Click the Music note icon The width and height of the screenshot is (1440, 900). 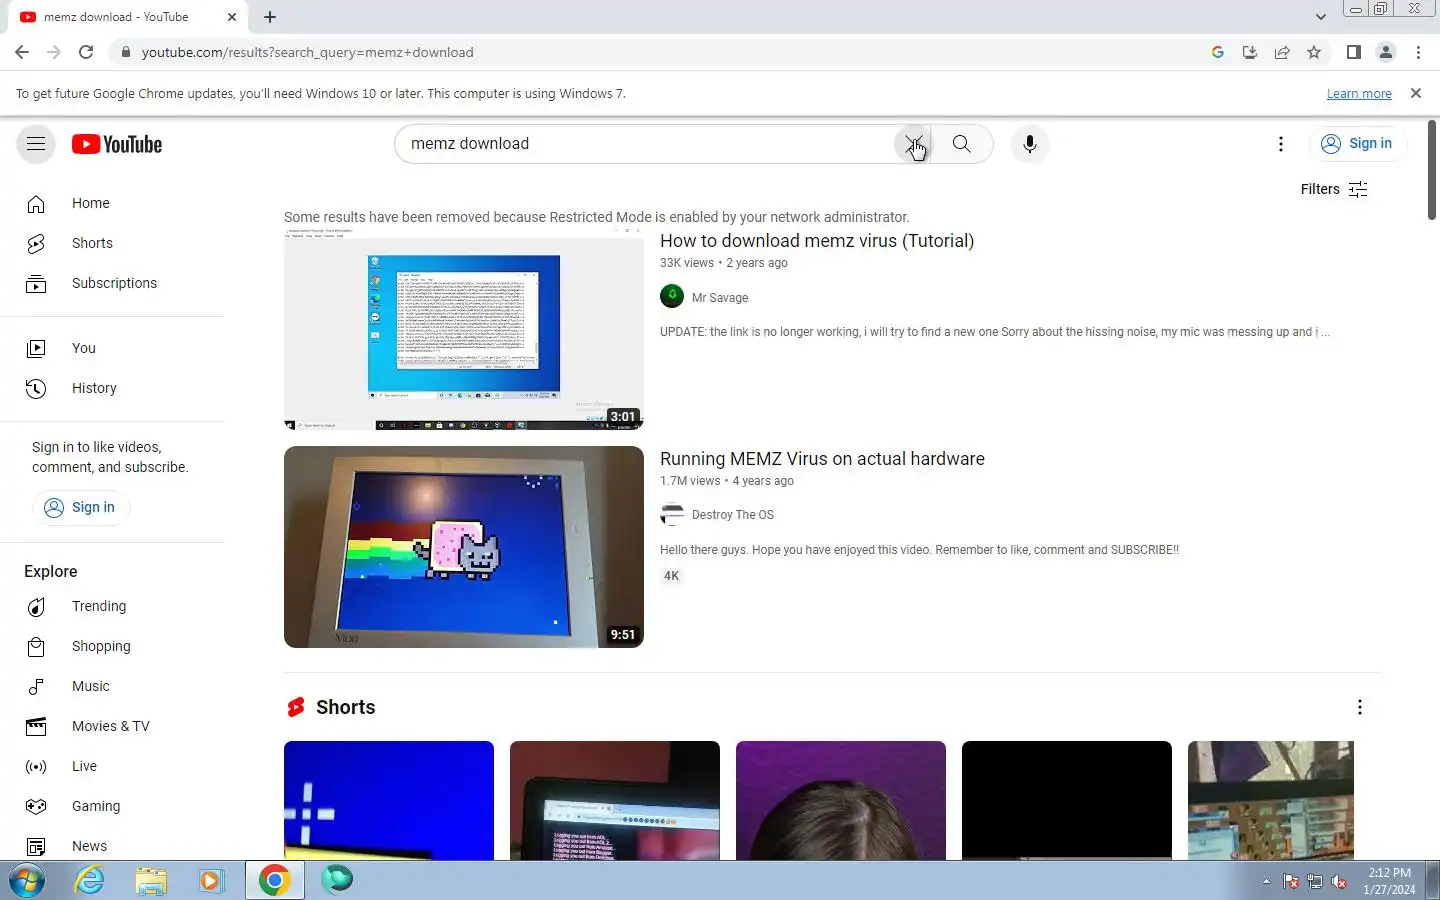tap(36, 686)
